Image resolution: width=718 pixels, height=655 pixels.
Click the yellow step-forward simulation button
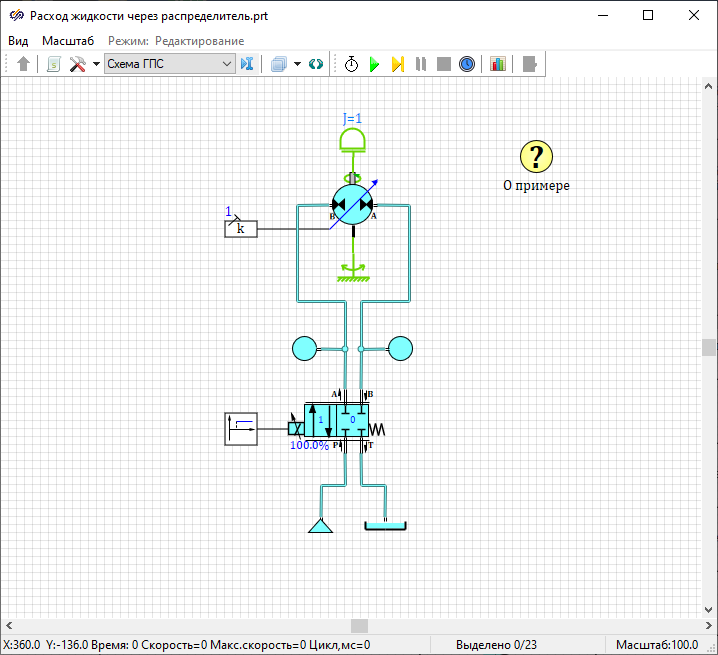click(x=397, y=64)
